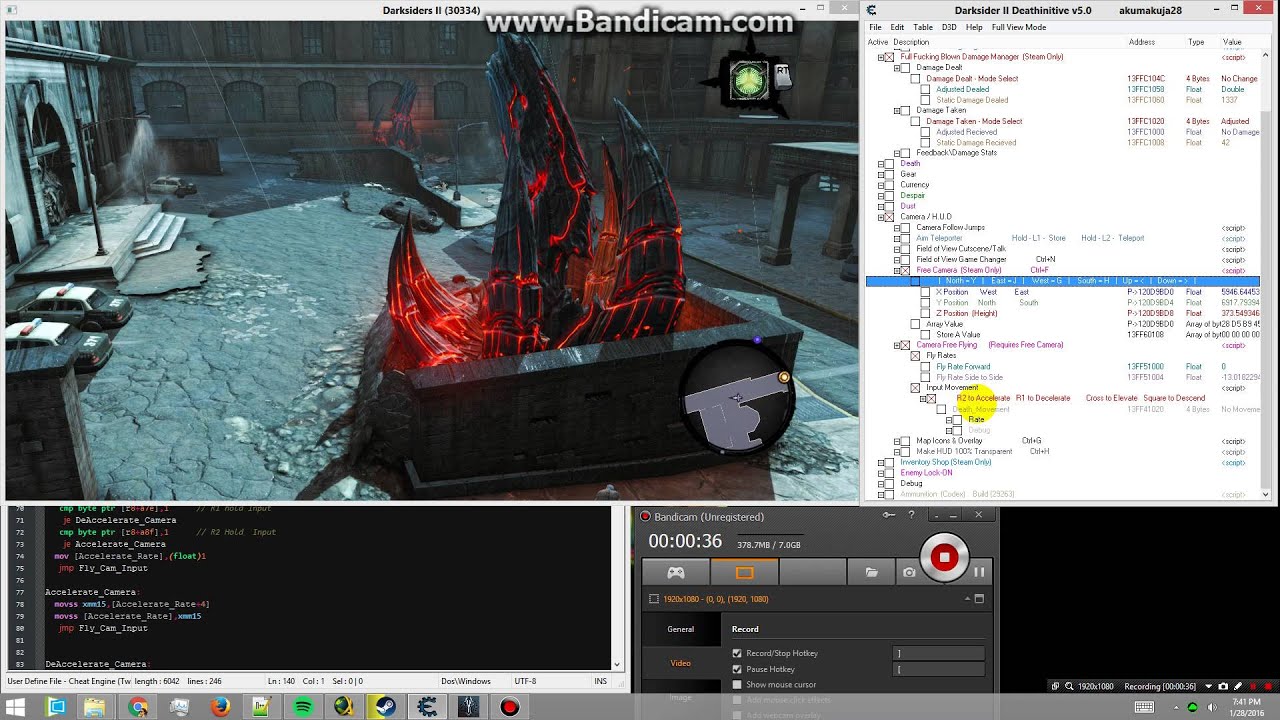Click the Cheat Engine logo in title bar
1280x720 pixels.
(872, 10)
